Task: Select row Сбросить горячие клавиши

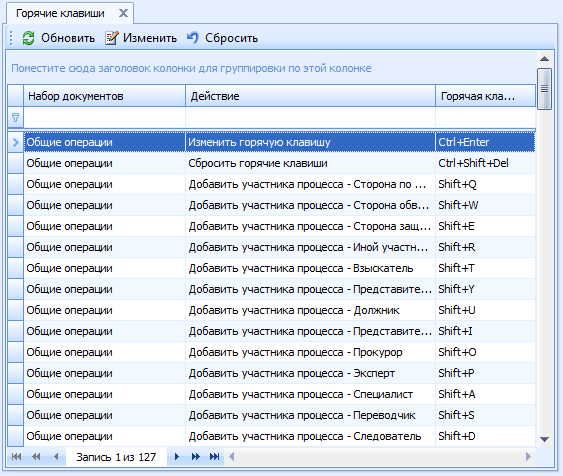Action: pos(271,163)
